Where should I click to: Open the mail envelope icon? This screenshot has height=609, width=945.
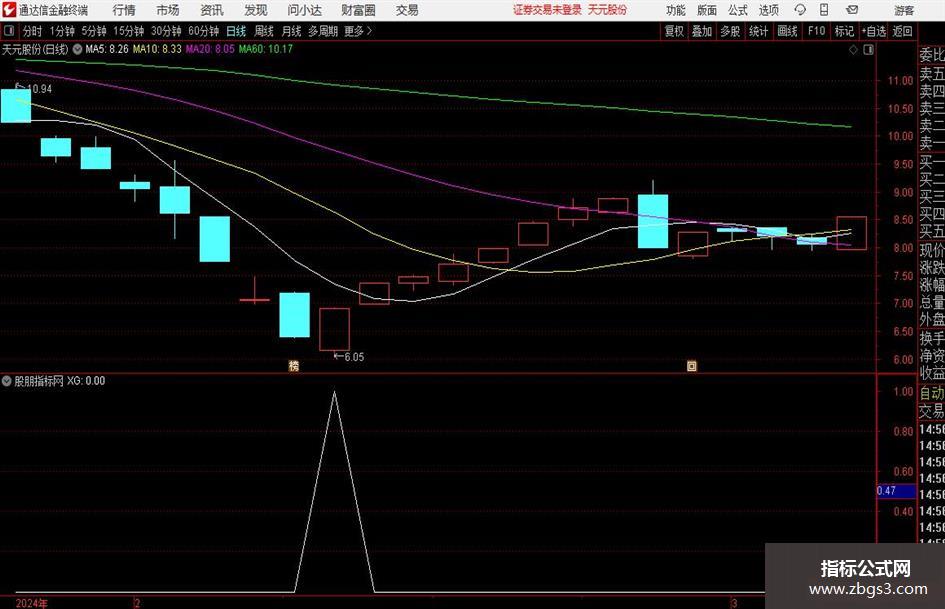click(x=852, y=10)
